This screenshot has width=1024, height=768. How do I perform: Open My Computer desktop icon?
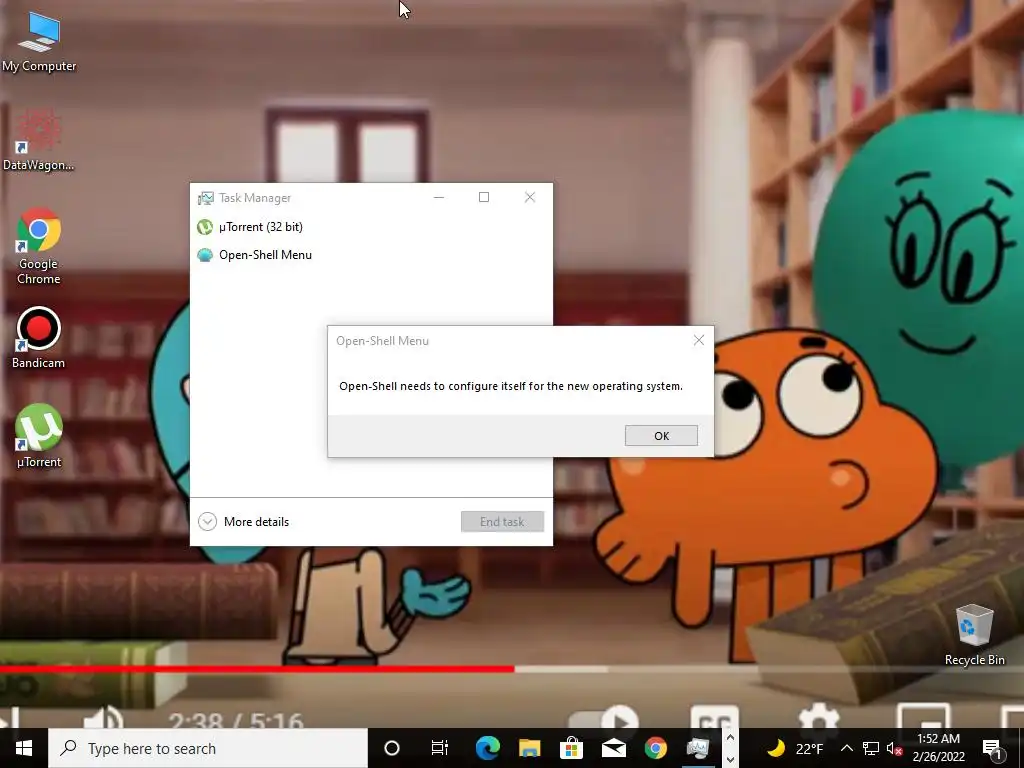(39, 42)
